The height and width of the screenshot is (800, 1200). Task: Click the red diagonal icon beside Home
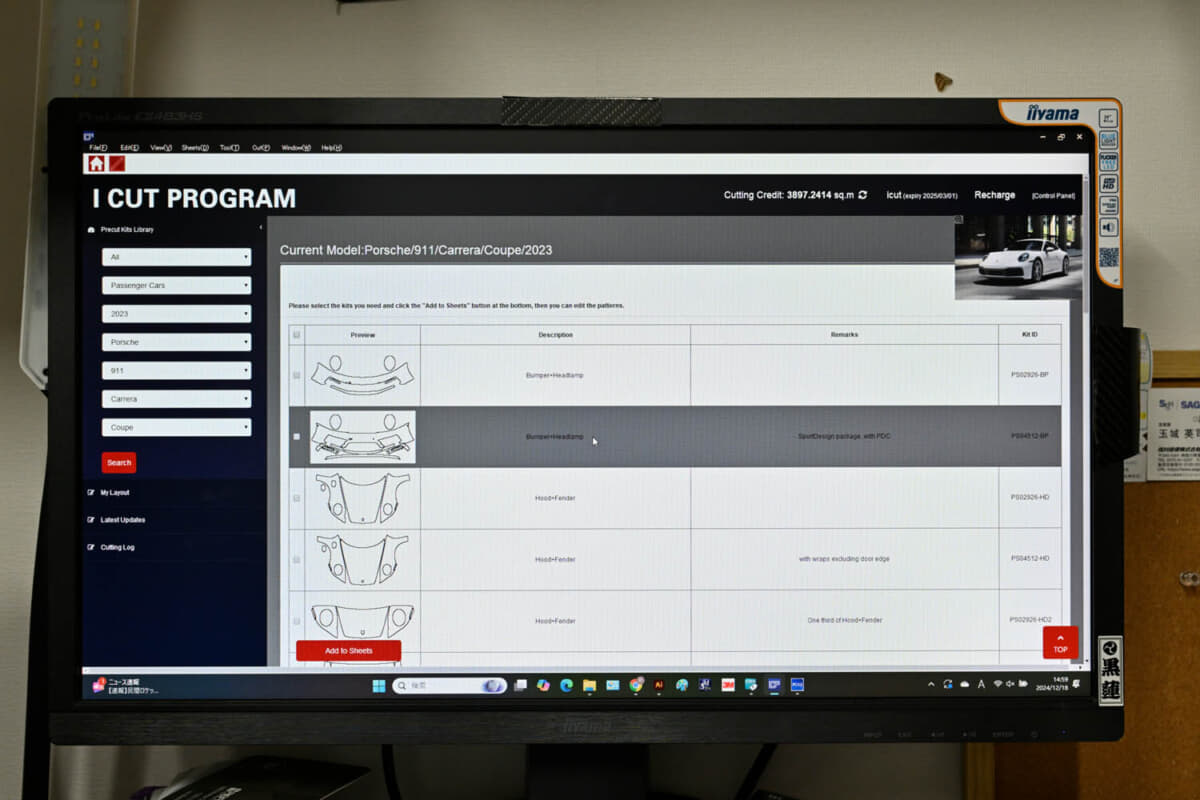click(x=116, y=163)
